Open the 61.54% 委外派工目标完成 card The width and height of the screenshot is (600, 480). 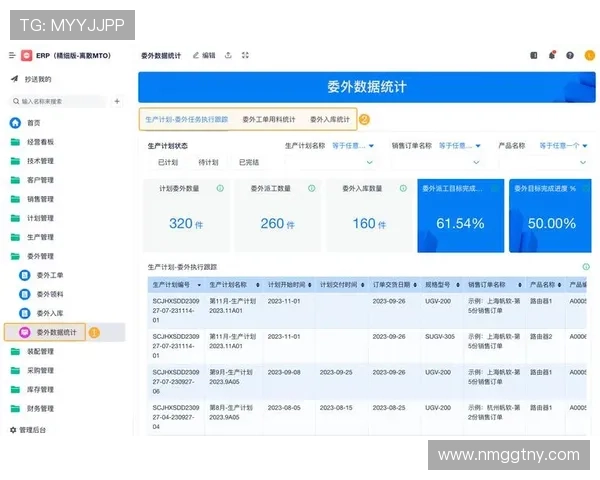461,216
